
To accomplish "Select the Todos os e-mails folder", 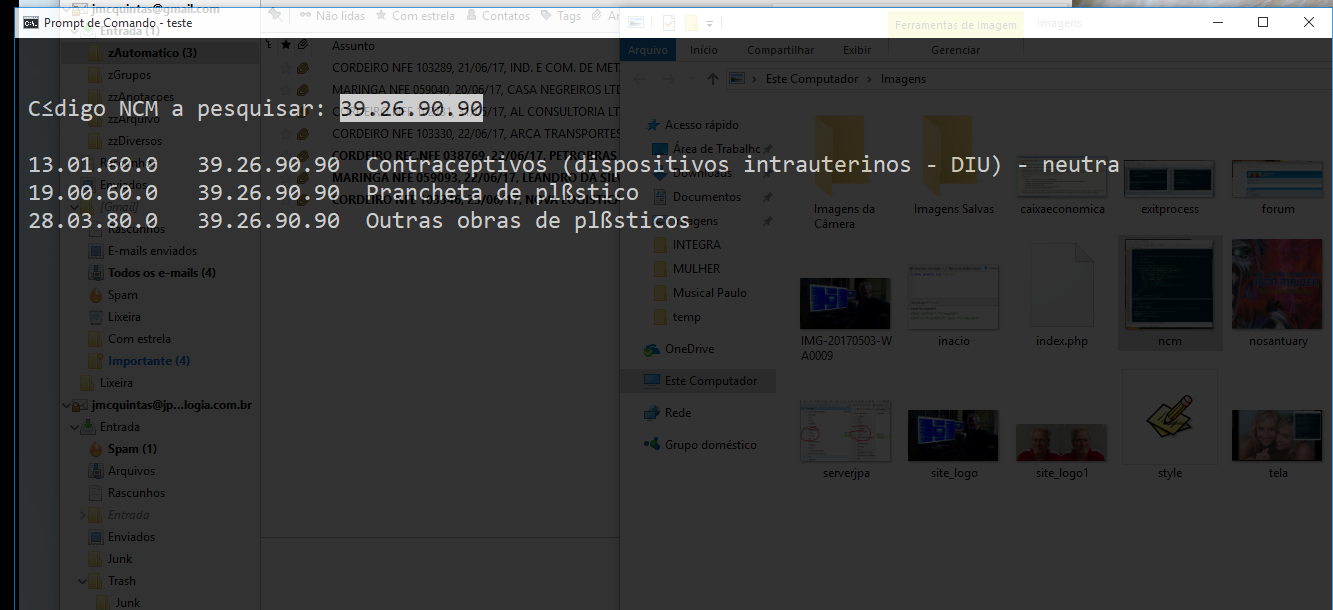I will coord(161,273).
